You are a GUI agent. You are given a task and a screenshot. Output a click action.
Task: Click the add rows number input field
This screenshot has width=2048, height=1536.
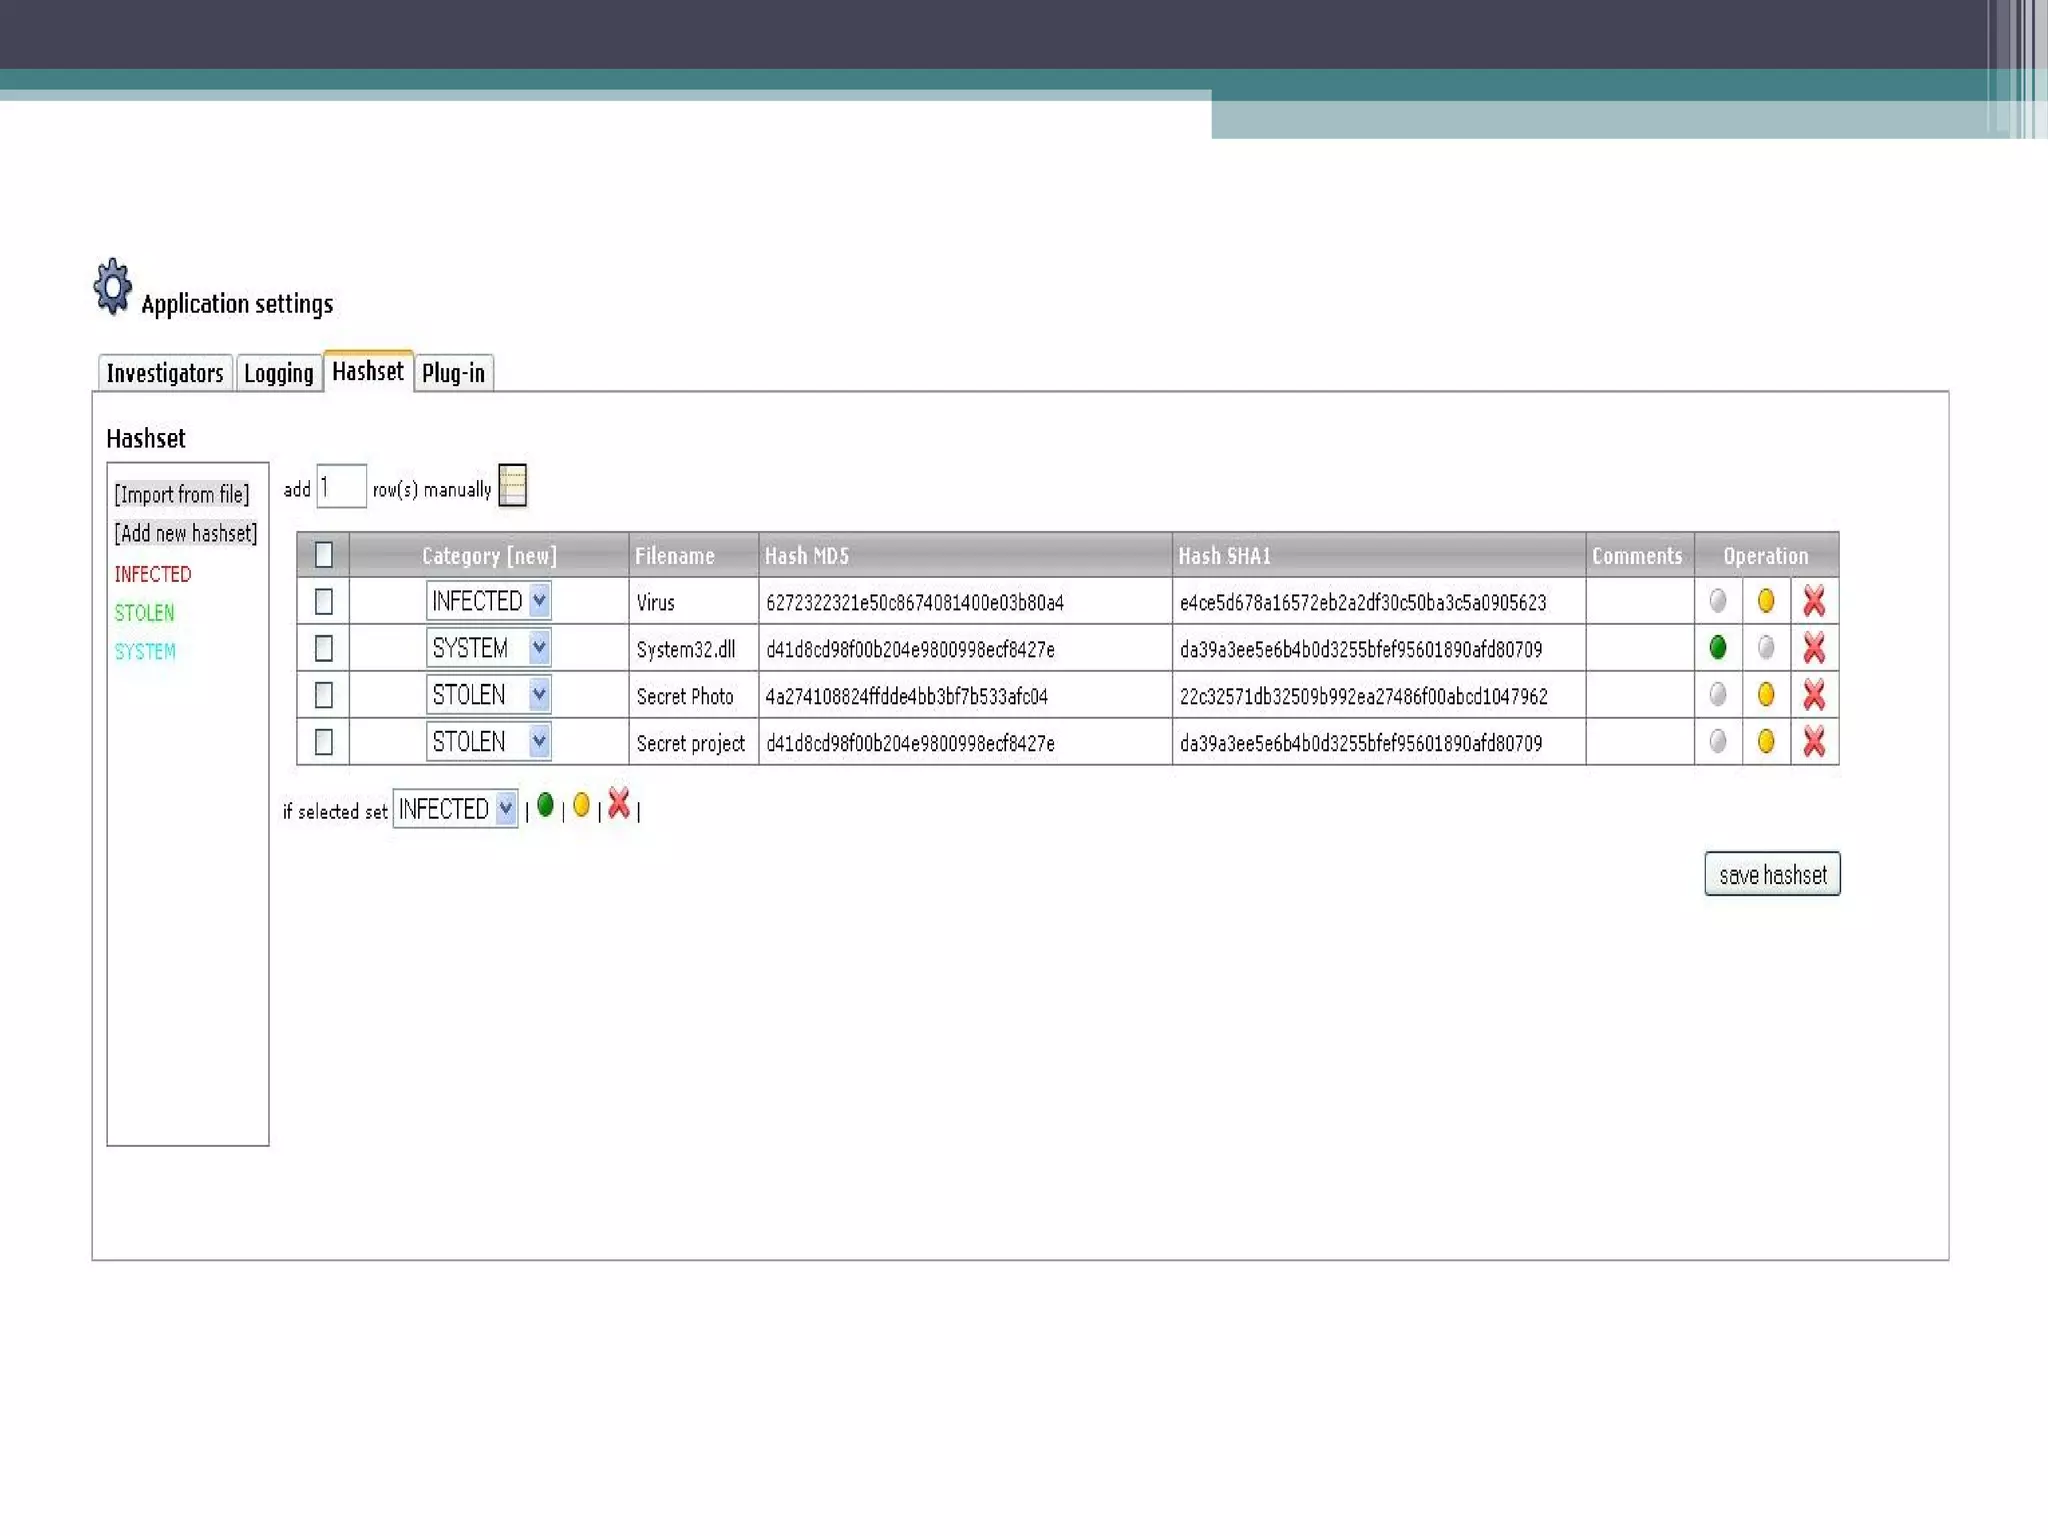[341, 487]
